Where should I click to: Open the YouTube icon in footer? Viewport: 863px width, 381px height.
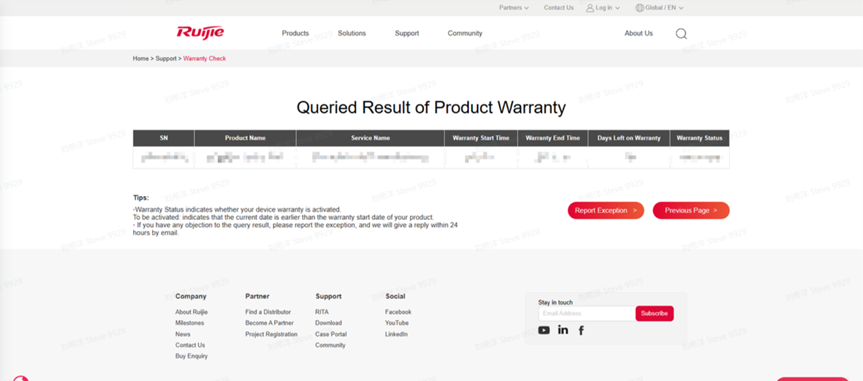click(544, 330)
